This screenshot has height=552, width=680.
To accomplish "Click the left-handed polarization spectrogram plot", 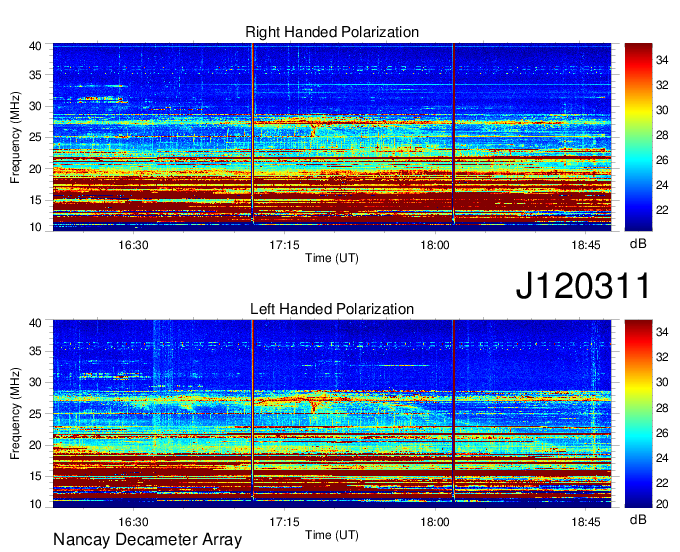I will (332, 414).
